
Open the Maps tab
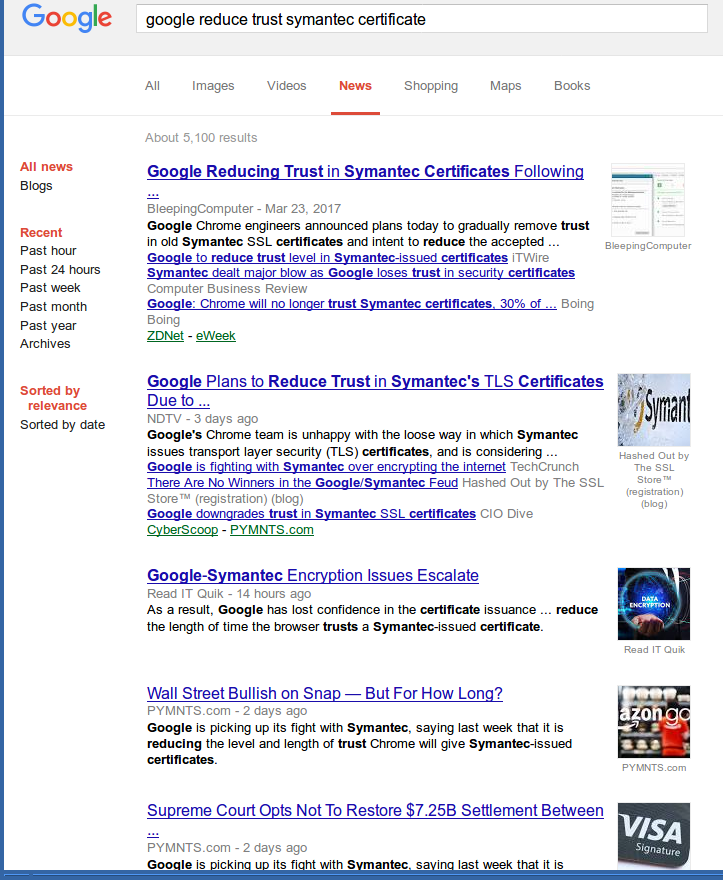pyautogui.click(x=505, y=86)
